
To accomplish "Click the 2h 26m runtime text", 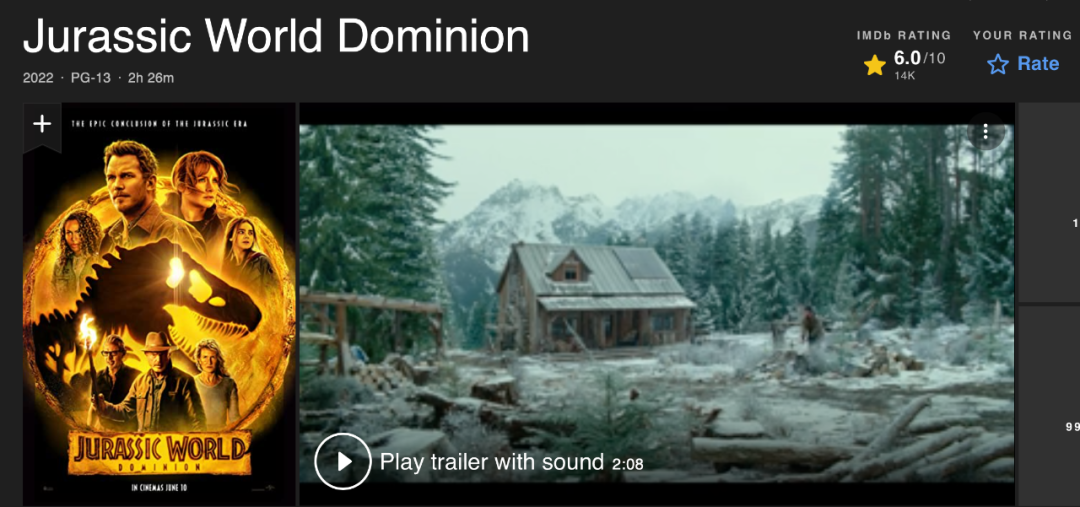I will tap(151, 78).
